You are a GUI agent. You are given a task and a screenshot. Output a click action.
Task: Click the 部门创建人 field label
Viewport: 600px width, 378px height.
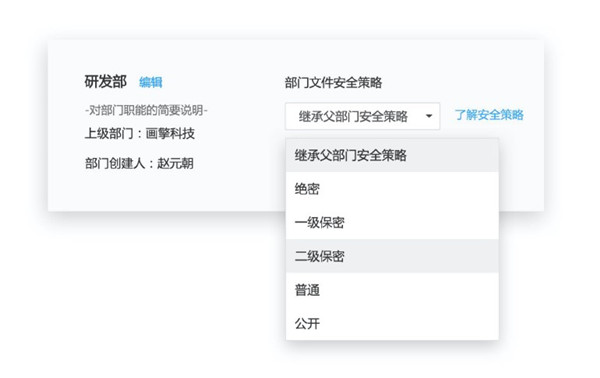(x=115, y=163)
